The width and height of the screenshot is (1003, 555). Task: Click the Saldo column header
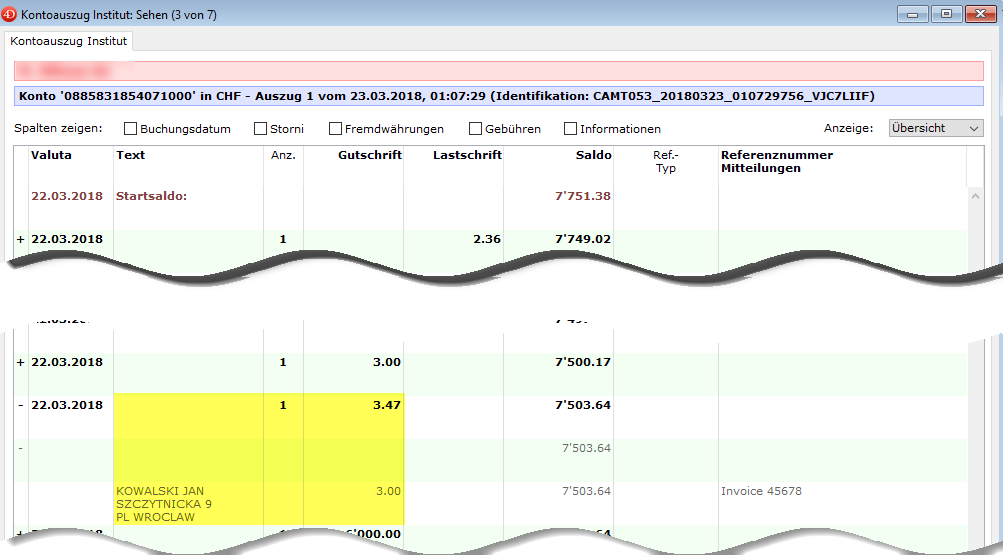[x=593, y=155]
